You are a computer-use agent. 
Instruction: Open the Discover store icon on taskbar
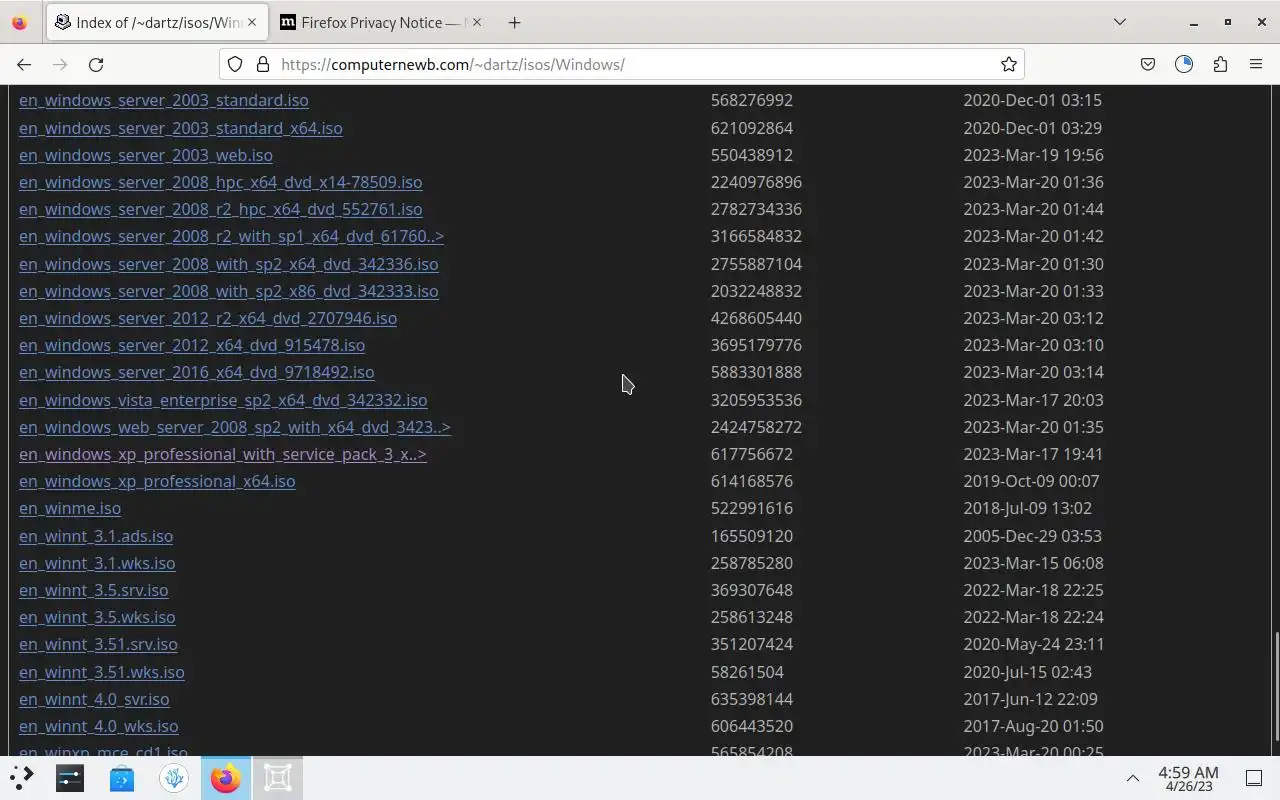pos(122,778)
